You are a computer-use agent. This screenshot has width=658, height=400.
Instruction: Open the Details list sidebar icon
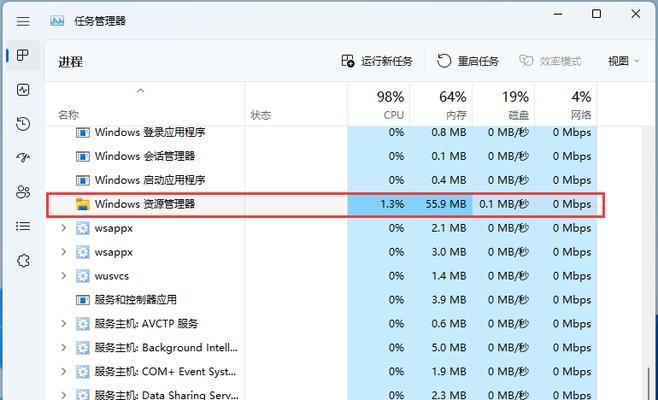pyautogui.click(x=23, y=226)
